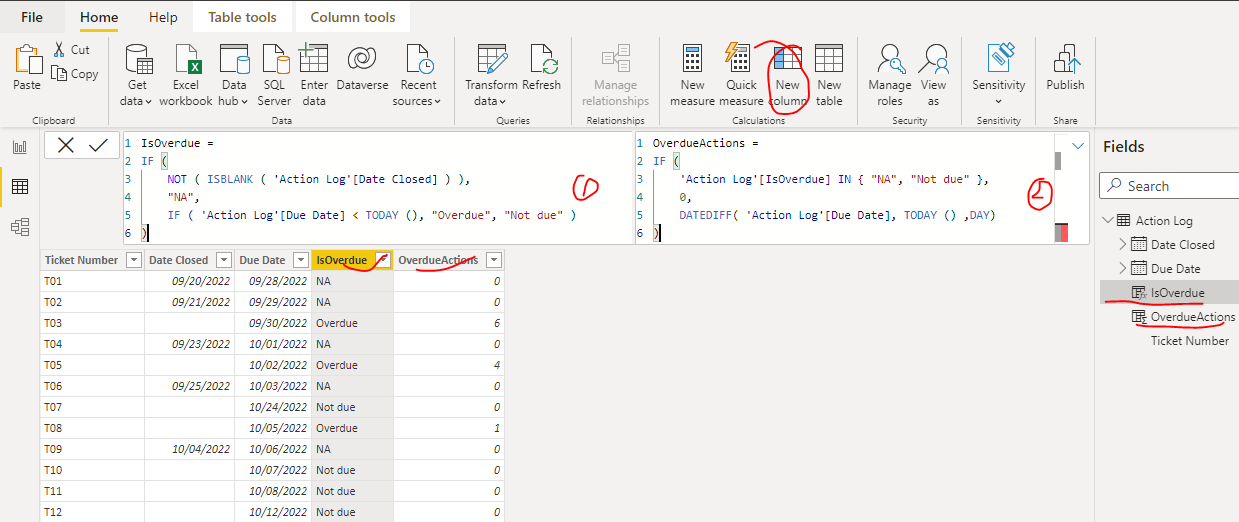The height and width of the screenshot is (522, 1239).
Task: Switch to the Home ribbon tab
Action: coord(99,17)
